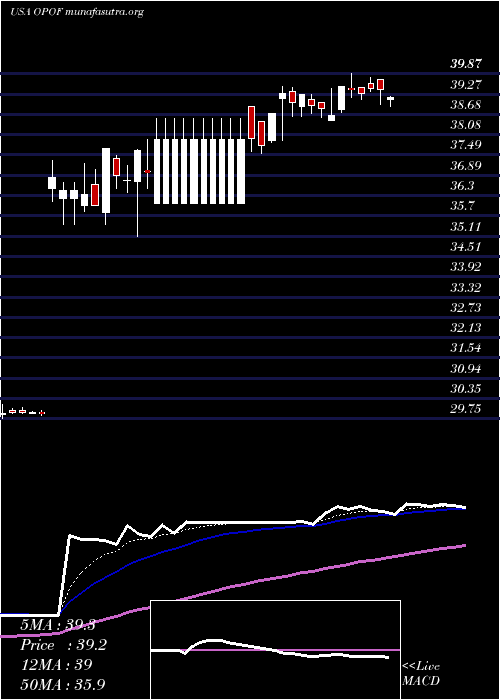Select the 36.89 price axis label
Image resolution: width=500 pixels, height=700 pixels.
point(466,166)
